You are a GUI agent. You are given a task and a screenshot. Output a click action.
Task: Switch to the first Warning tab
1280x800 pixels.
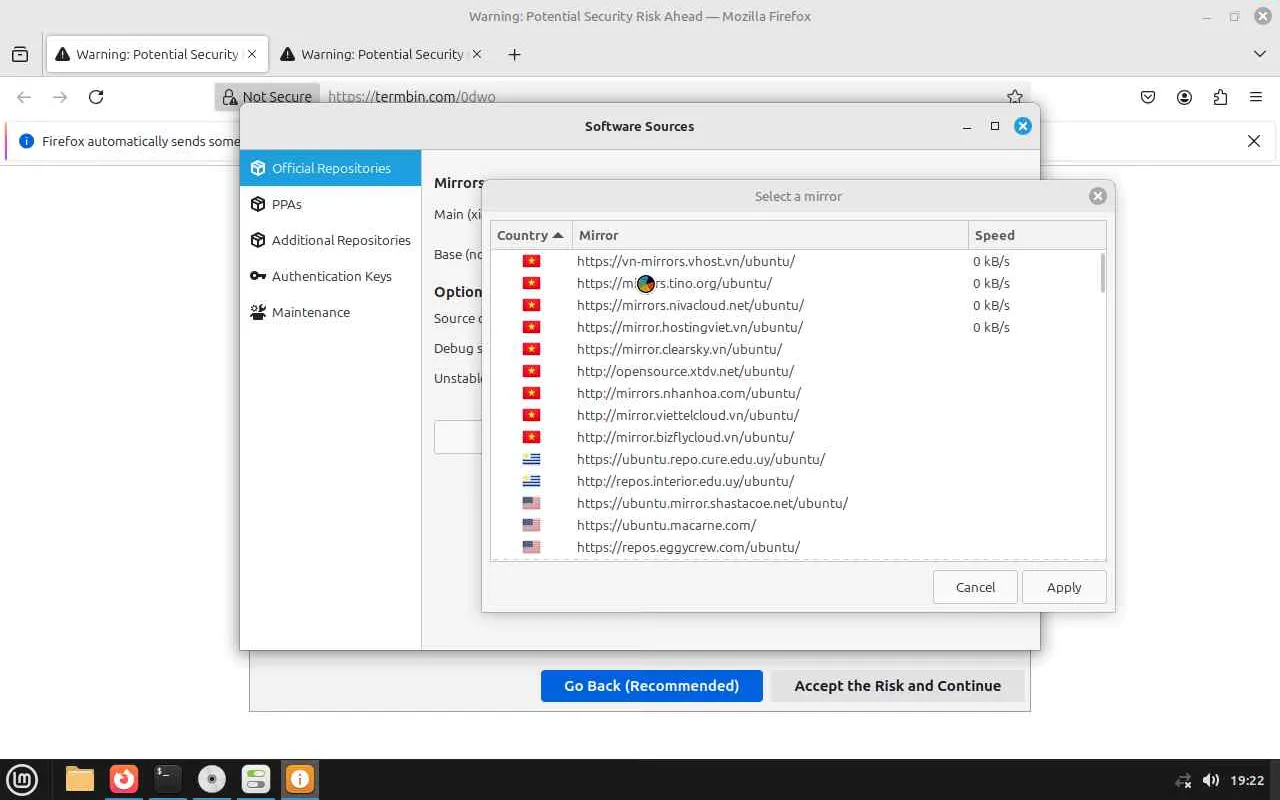point(157,54)
